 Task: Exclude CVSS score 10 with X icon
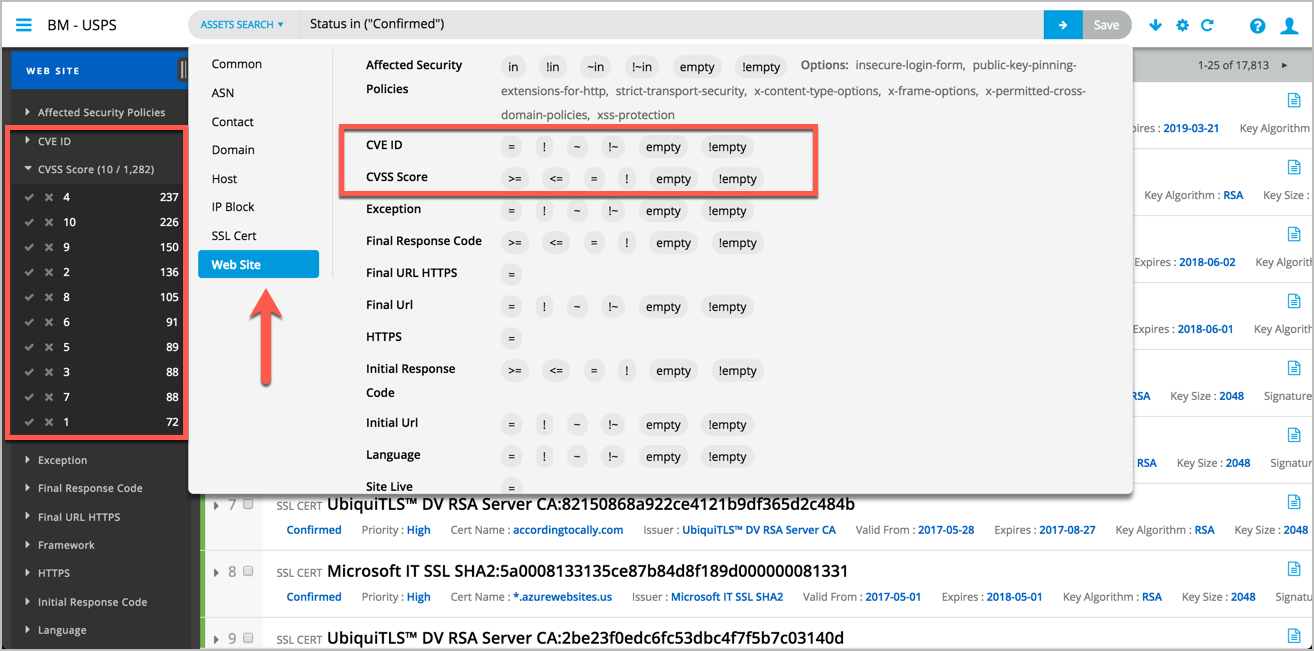(x=48, y=222)
